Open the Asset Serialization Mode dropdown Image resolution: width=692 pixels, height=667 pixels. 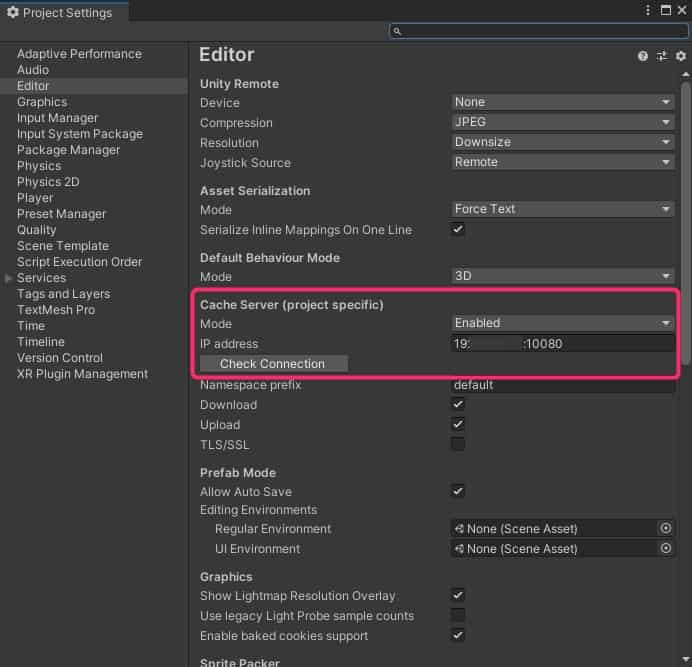[x=563, y=209]
